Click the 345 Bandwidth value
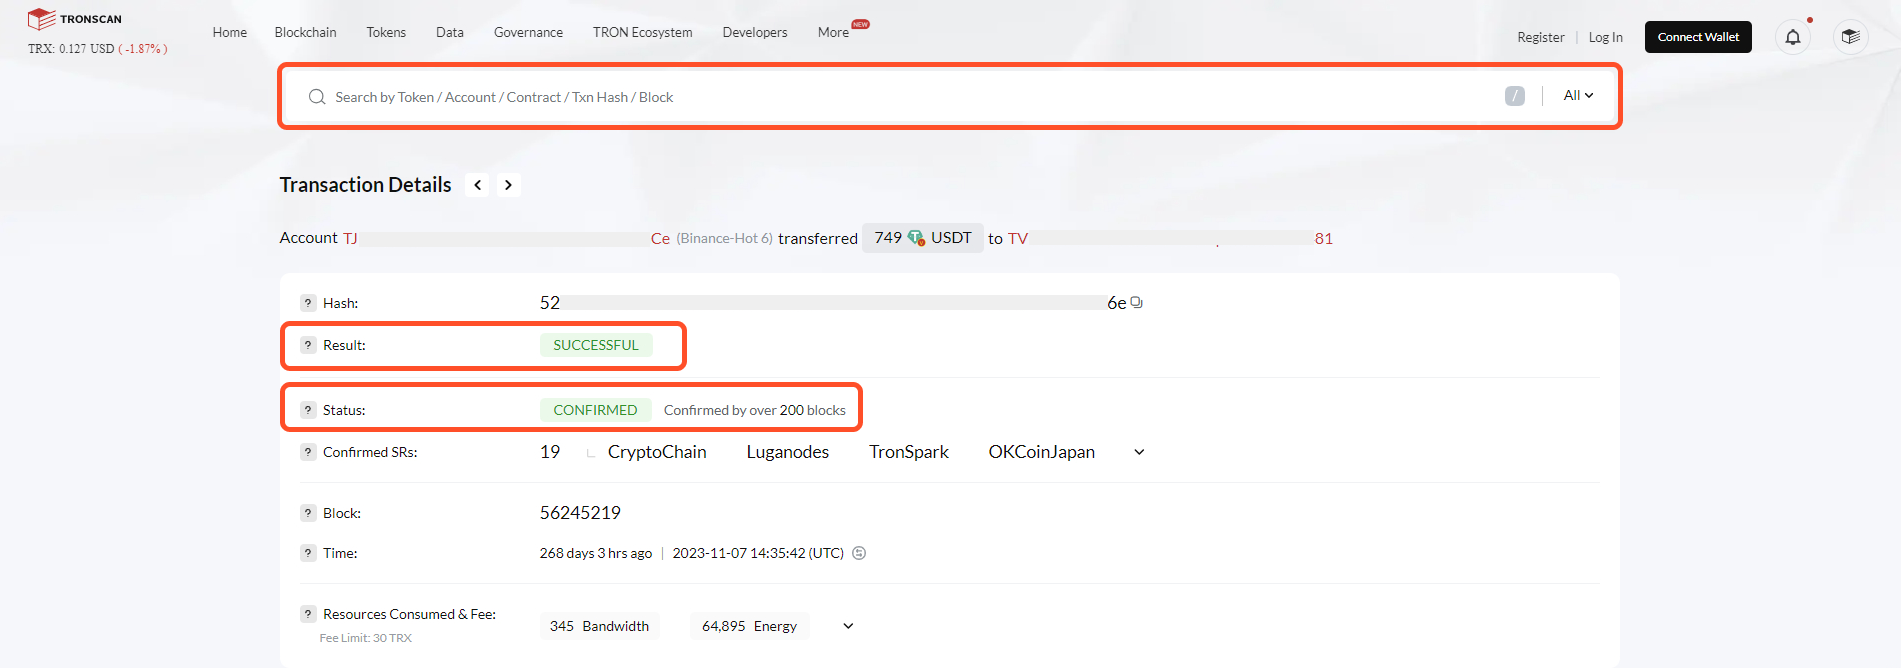Viewport: 1901px width, 668px height. tap(600, 626)
